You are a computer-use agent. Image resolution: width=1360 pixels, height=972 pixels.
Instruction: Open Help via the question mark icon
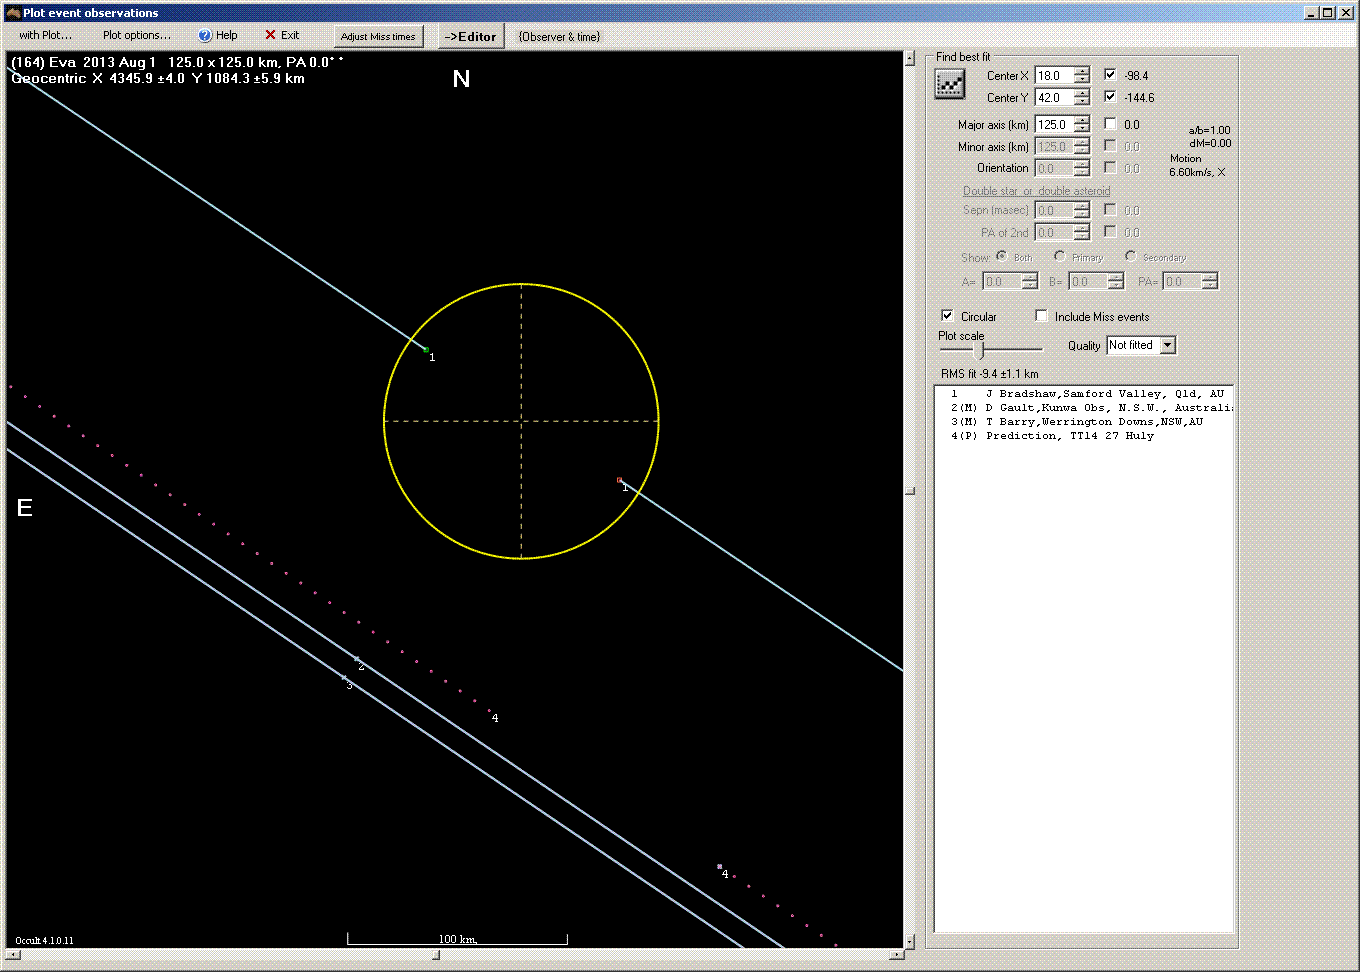[x=205, y=35]
